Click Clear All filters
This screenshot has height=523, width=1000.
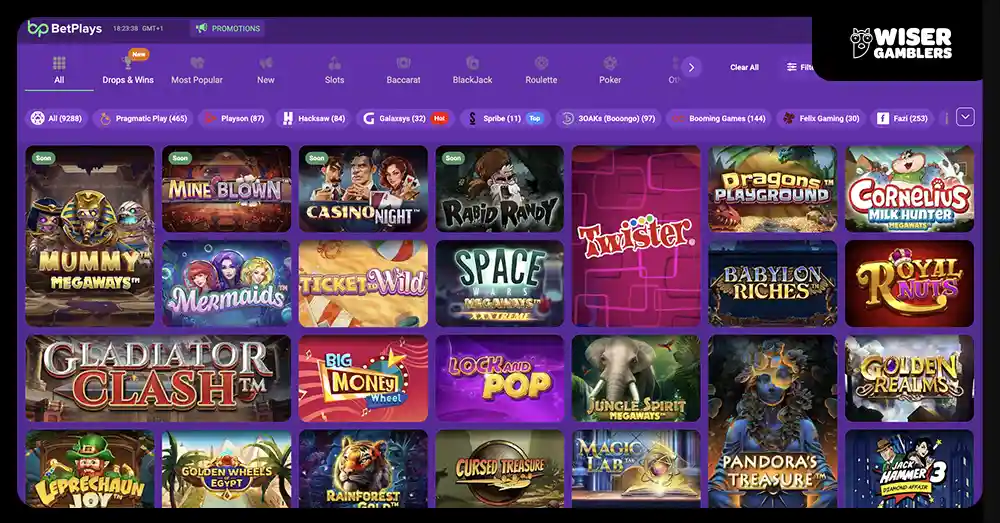[x=744, y=67]
